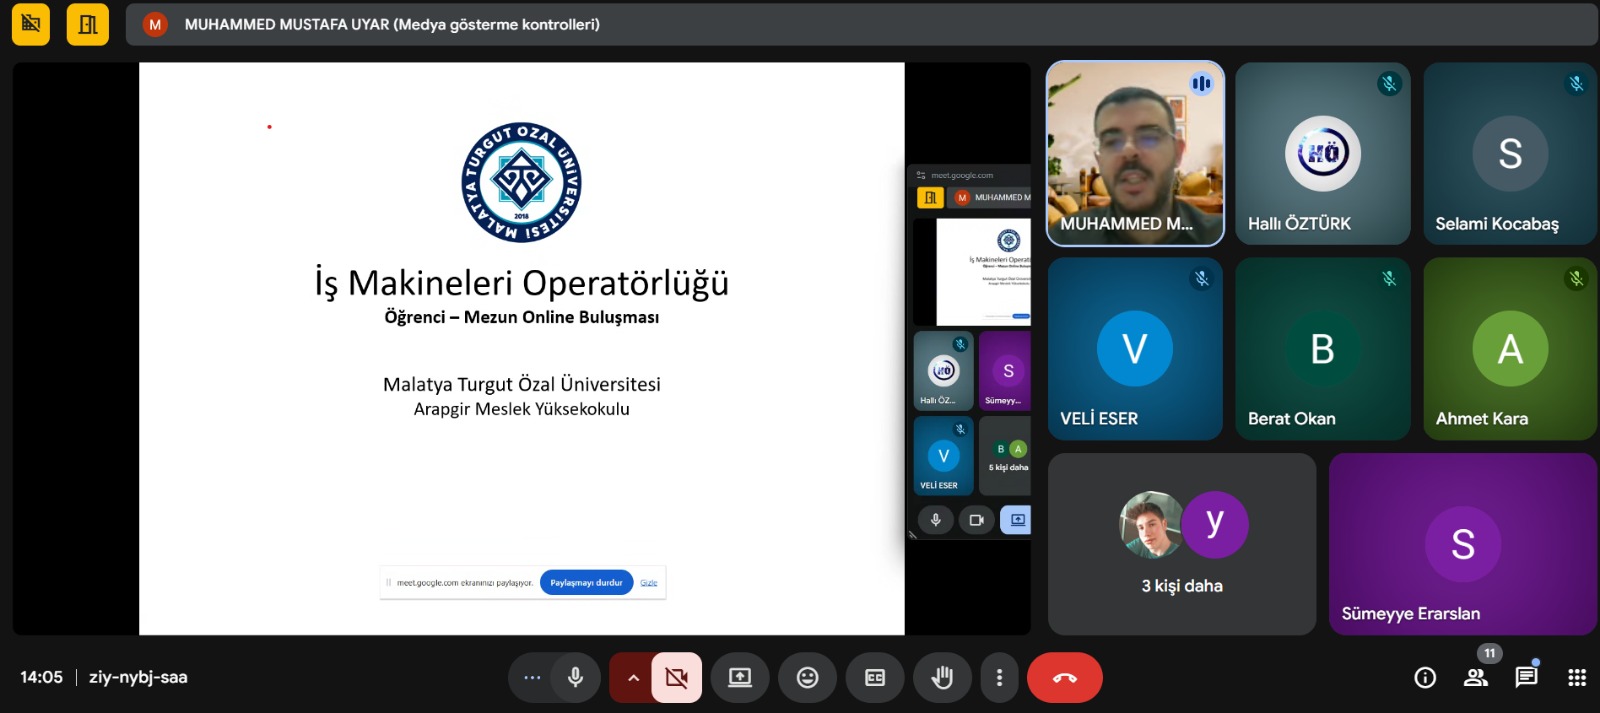Expand the horizontal ellipsis audio options
Viewport: 1600px width, 713px height.
coord(532,678)
